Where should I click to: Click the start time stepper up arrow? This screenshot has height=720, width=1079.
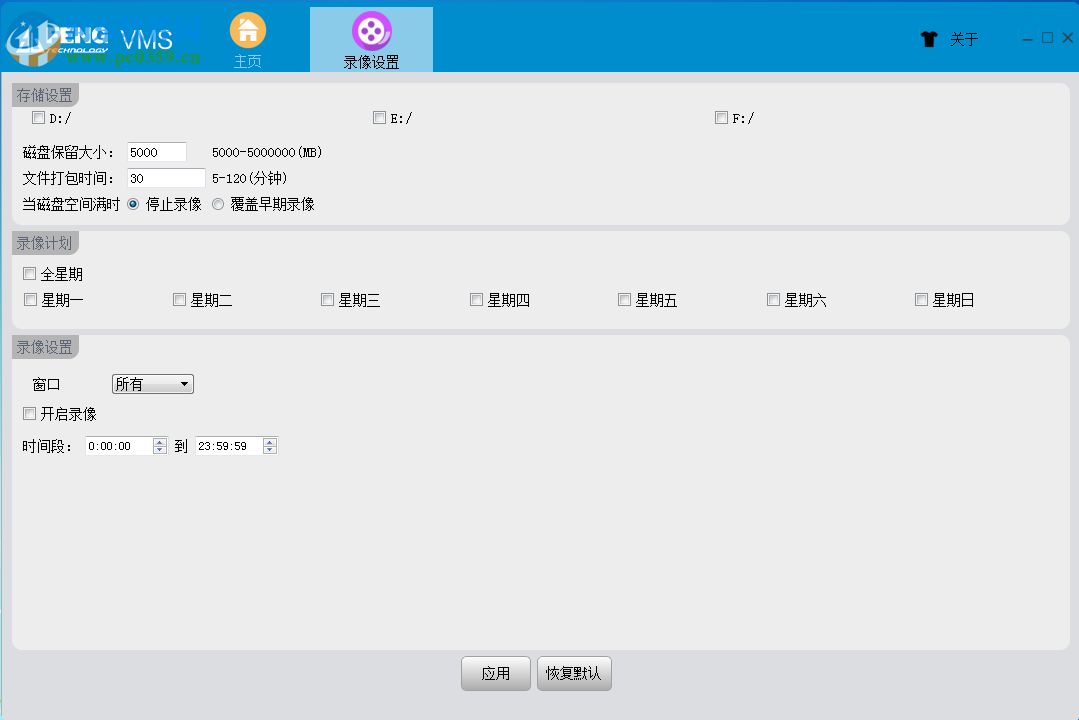click(x=158, y=441)
